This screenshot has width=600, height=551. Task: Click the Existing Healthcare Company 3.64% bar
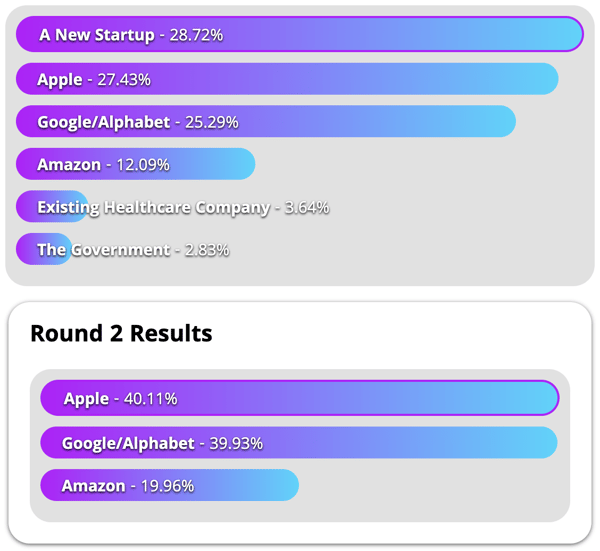coord(52,206)
